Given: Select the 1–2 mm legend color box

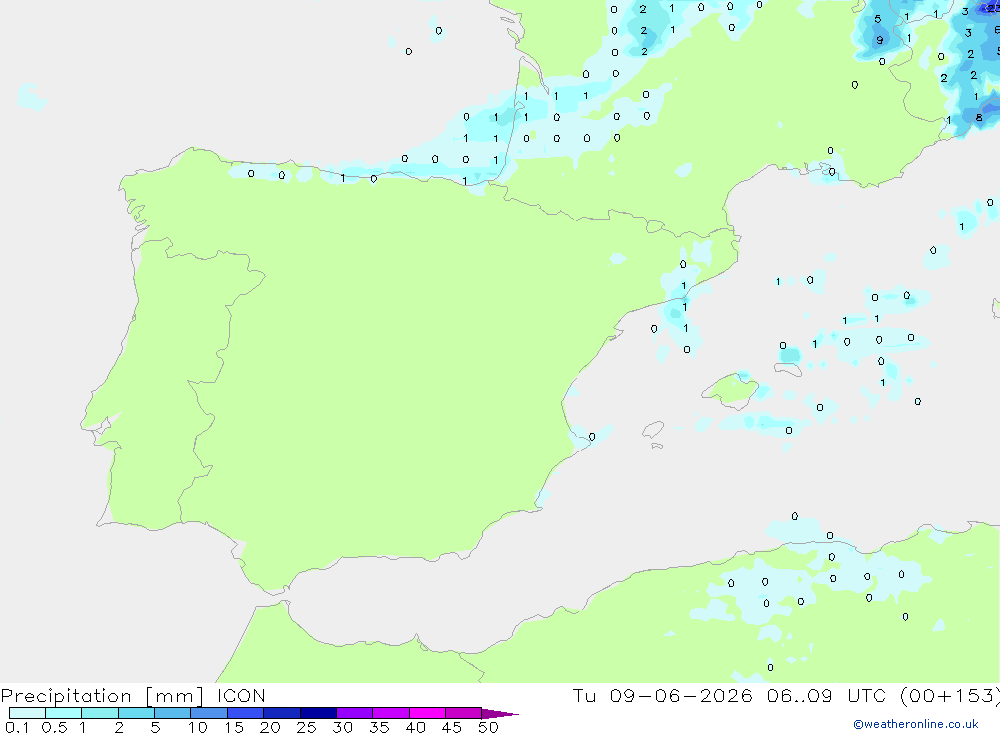Looking at the screenshot, I should (x=99, y=713).
